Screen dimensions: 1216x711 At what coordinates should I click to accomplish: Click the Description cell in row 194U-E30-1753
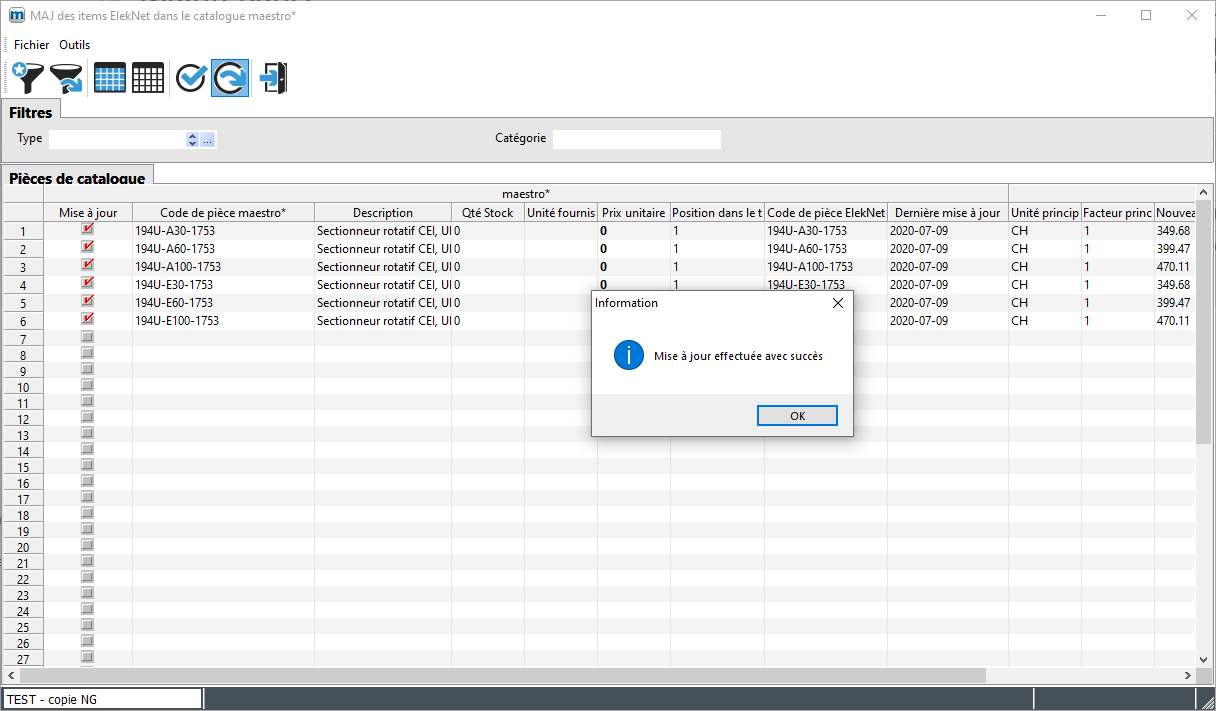(x=383, y=285)
